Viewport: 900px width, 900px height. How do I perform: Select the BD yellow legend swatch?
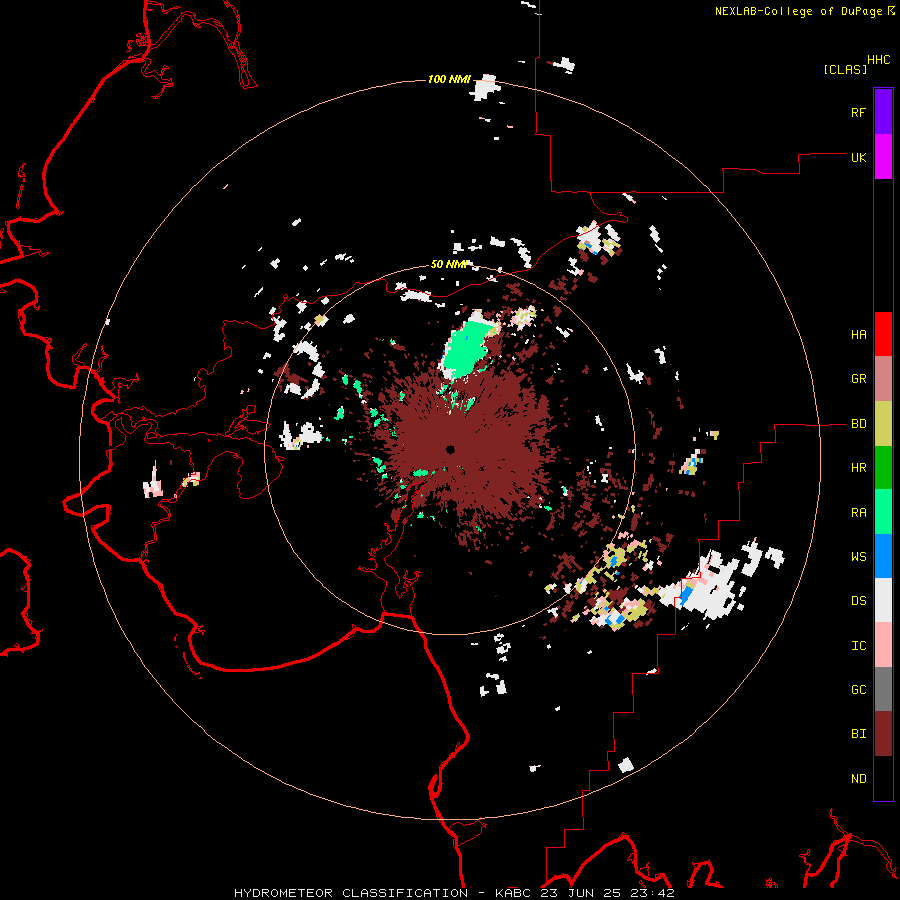pyautogui.click(x=883, y=424)
